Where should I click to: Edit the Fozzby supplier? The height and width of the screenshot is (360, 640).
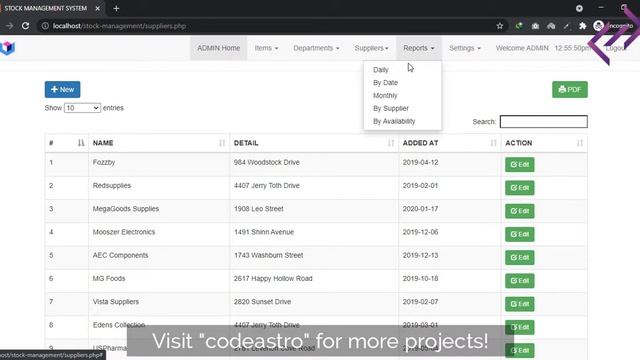point(520,164)
